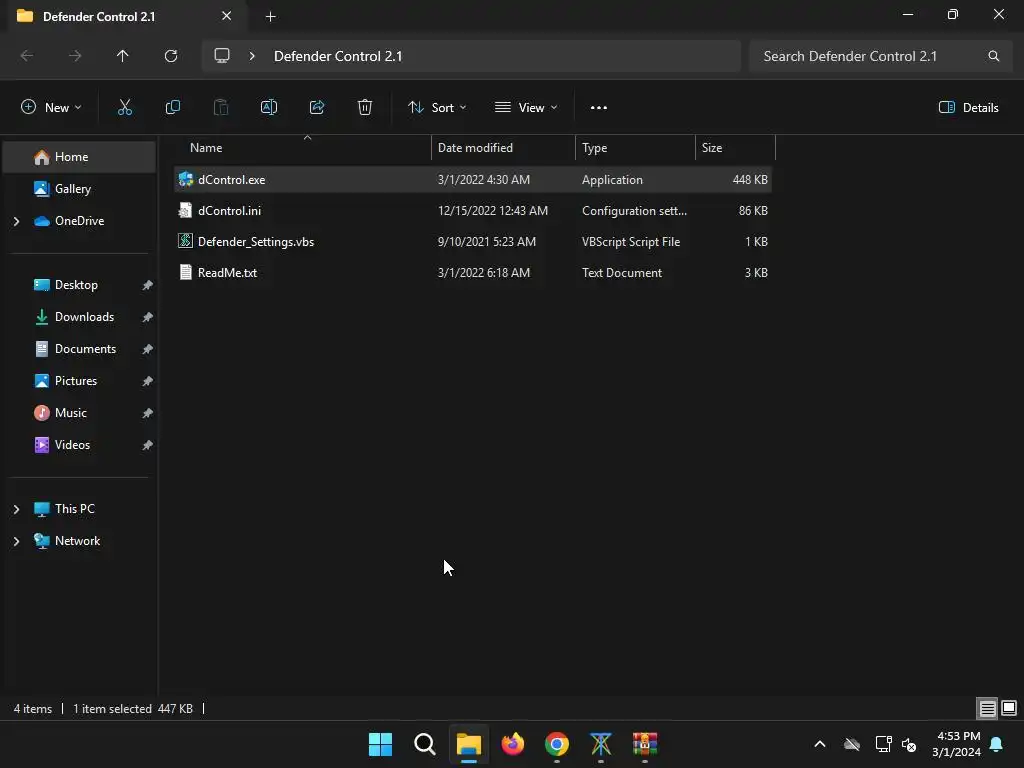
Task: Select the dControl.ini file
Action: click(473, 210)
